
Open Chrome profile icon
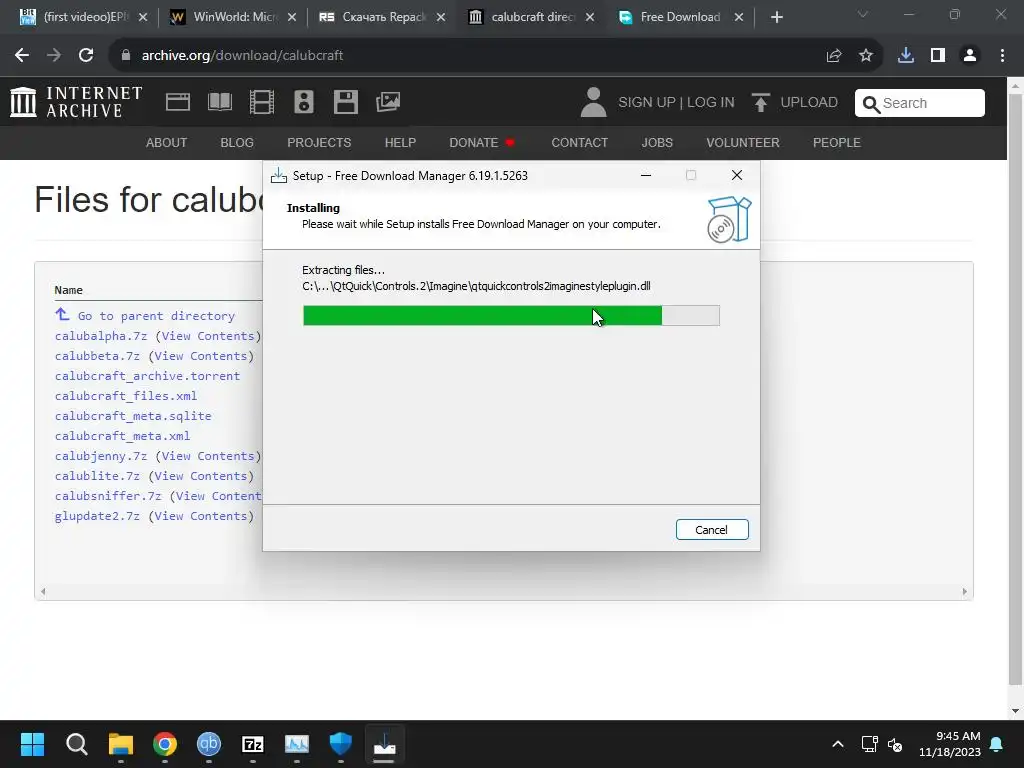tap(970, 56)
